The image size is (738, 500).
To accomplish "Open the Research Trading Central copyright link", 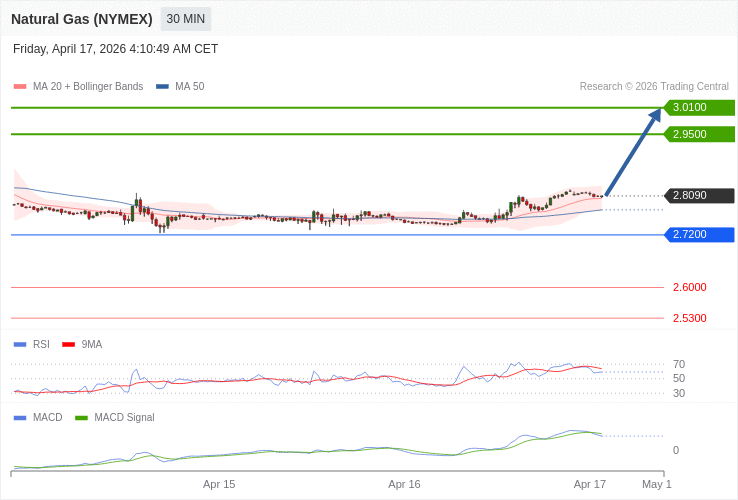I will point(654,87).
